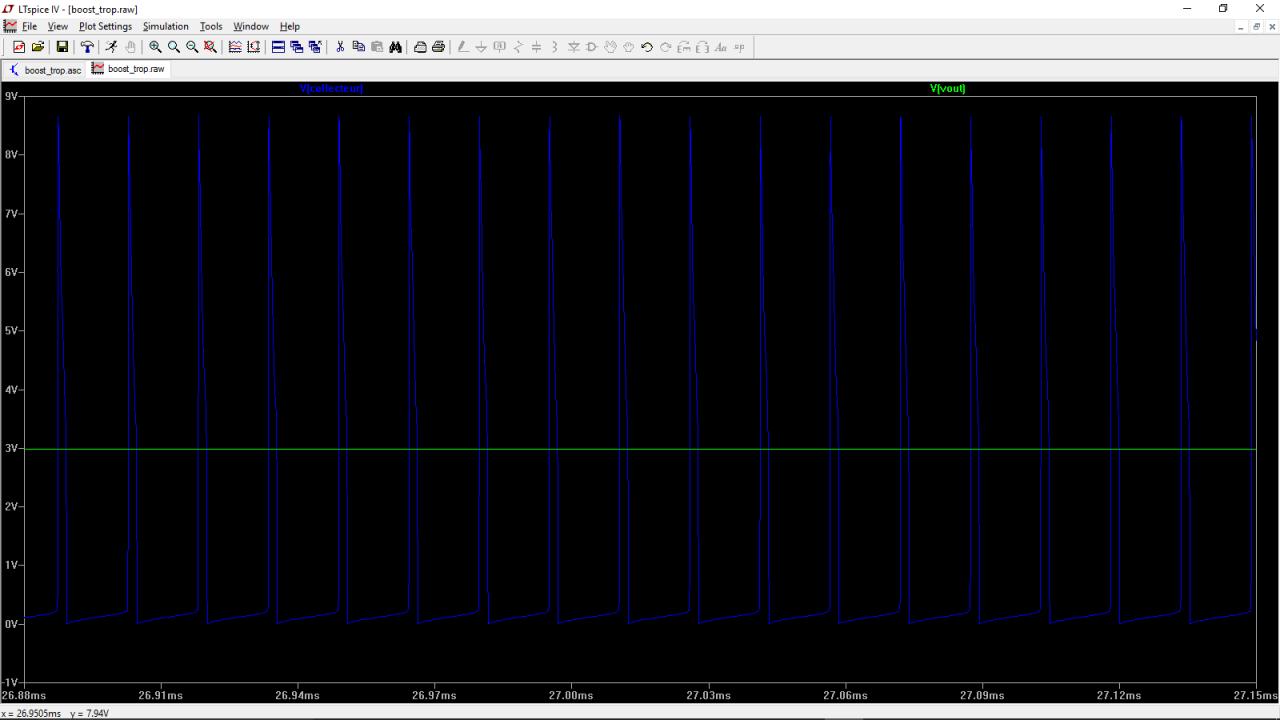1280x720 pixels.
Task: Click the V(collecteur) blue trace label
Action: [x=331, y=89]
